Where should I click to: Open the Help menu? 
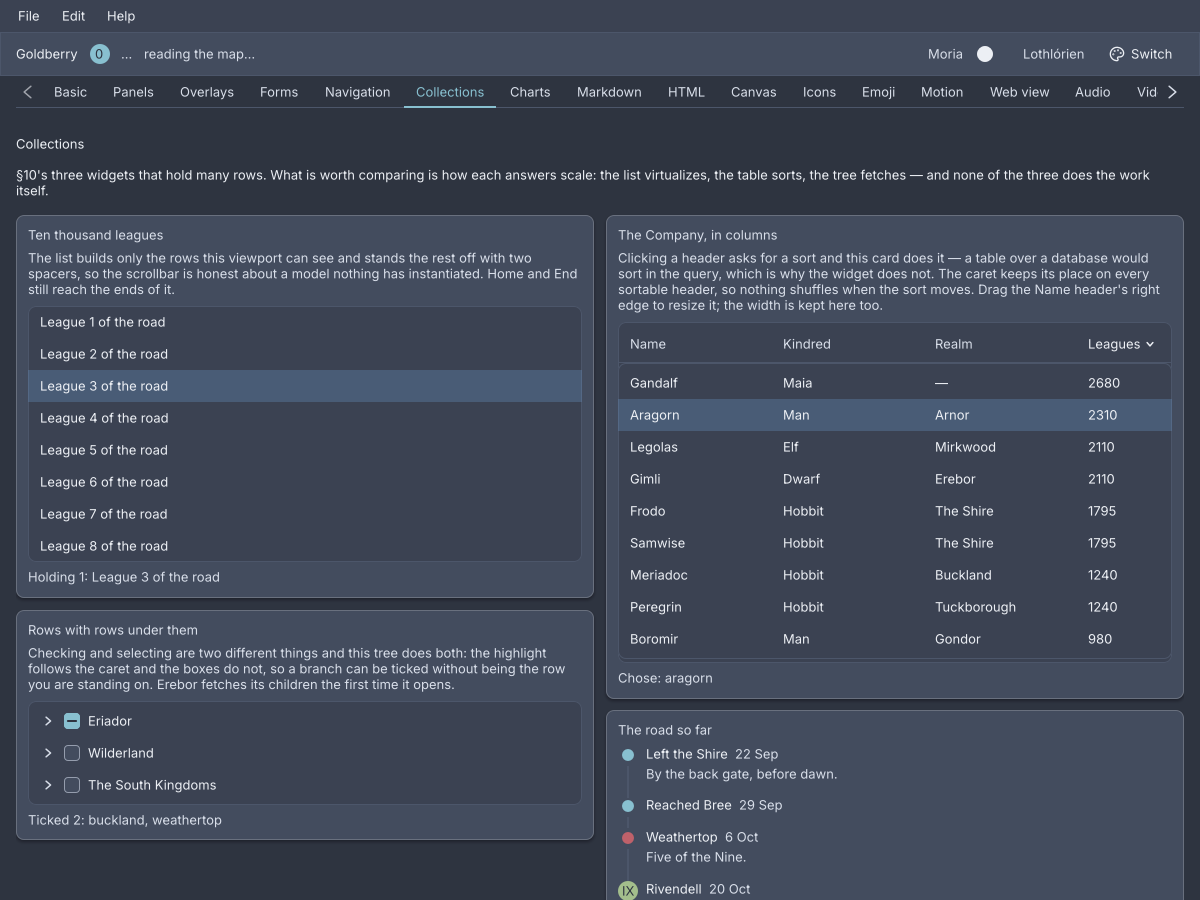[x=121, y=16]
